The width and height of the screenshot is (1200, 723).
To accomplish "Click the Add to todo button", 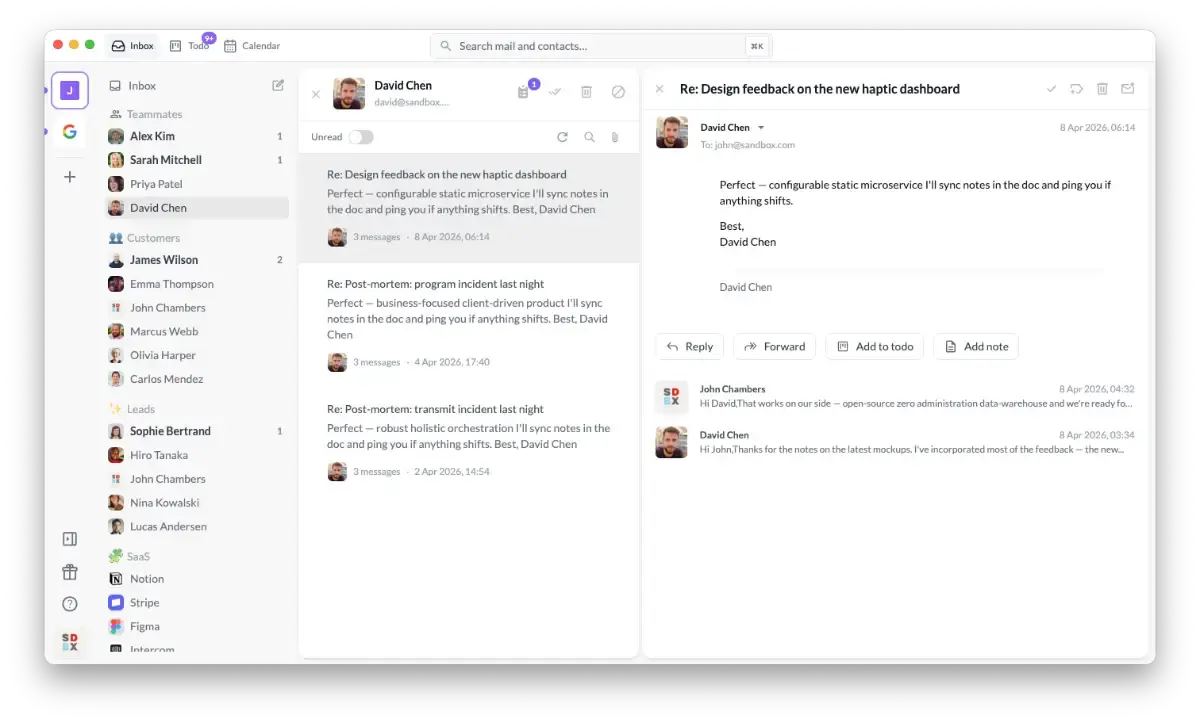I will click(x=874, y=346).
